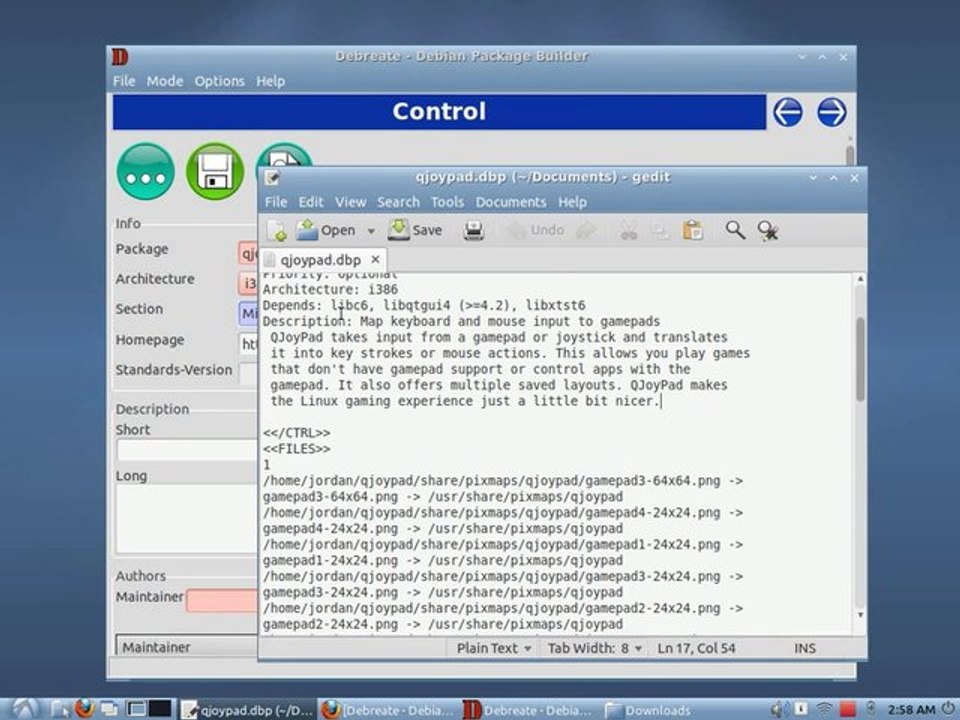Screen dimensions: 960x720
Task: Click gedit scrollbar down arrow
Action: pyautogui.click(x=860, y=615)
